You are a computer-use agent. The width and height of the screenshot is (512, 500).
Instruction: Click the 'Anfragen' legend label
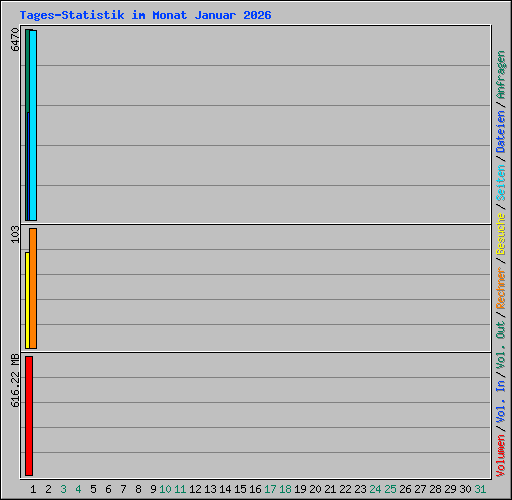500,75
